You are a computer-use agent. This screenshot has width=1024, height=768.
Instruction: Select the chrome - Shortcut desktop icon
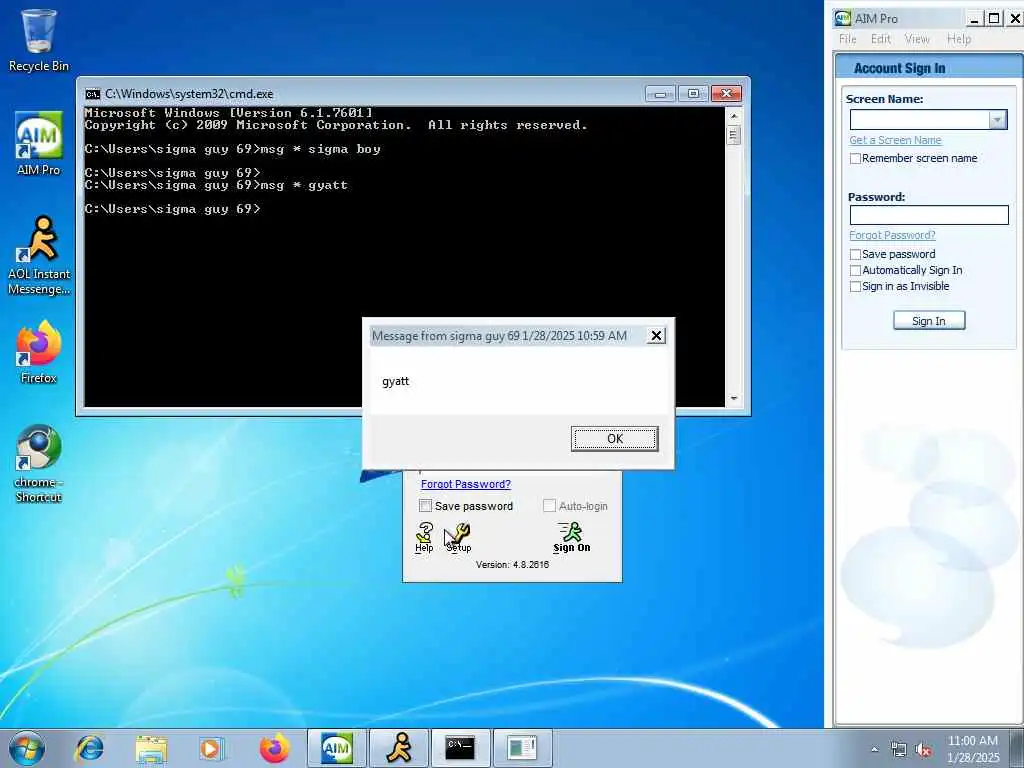39,464
